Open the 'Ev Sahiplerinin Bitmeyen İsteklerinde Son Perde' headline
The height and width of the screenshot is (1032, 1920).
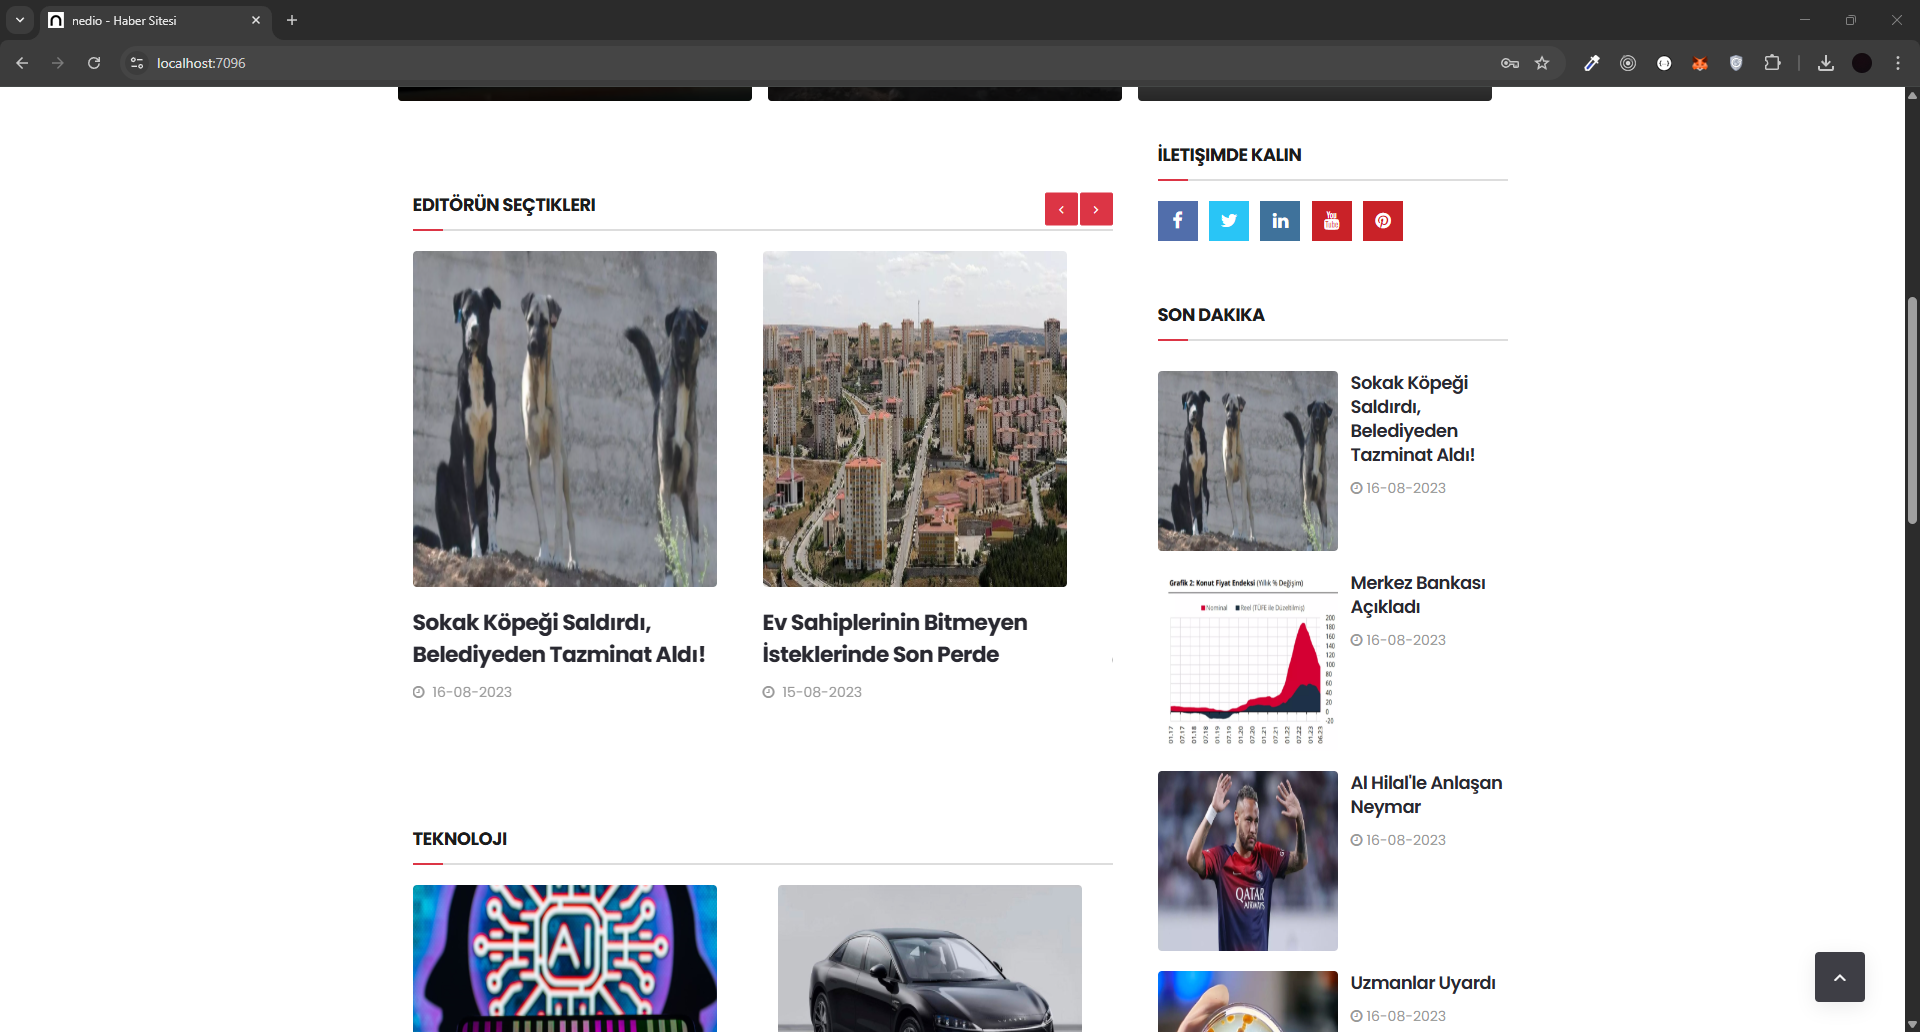(894, 638)
